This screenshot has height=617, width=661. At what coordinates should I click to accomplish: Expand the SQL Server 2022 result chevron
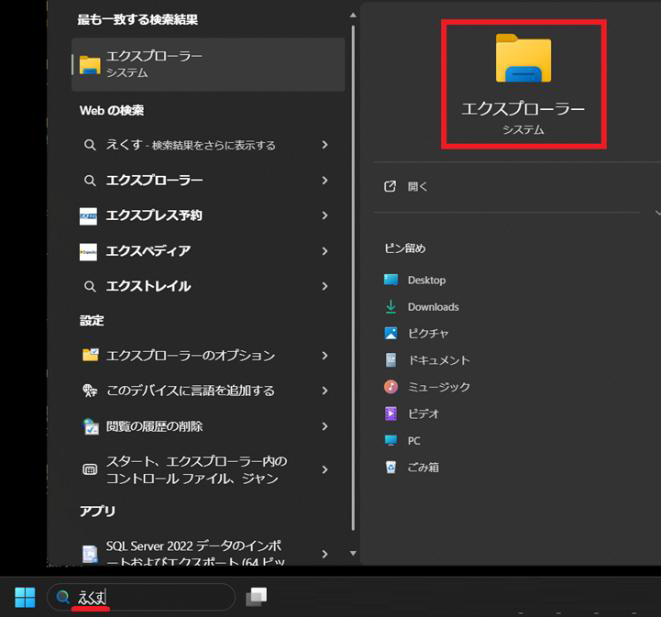click(325, 554)
